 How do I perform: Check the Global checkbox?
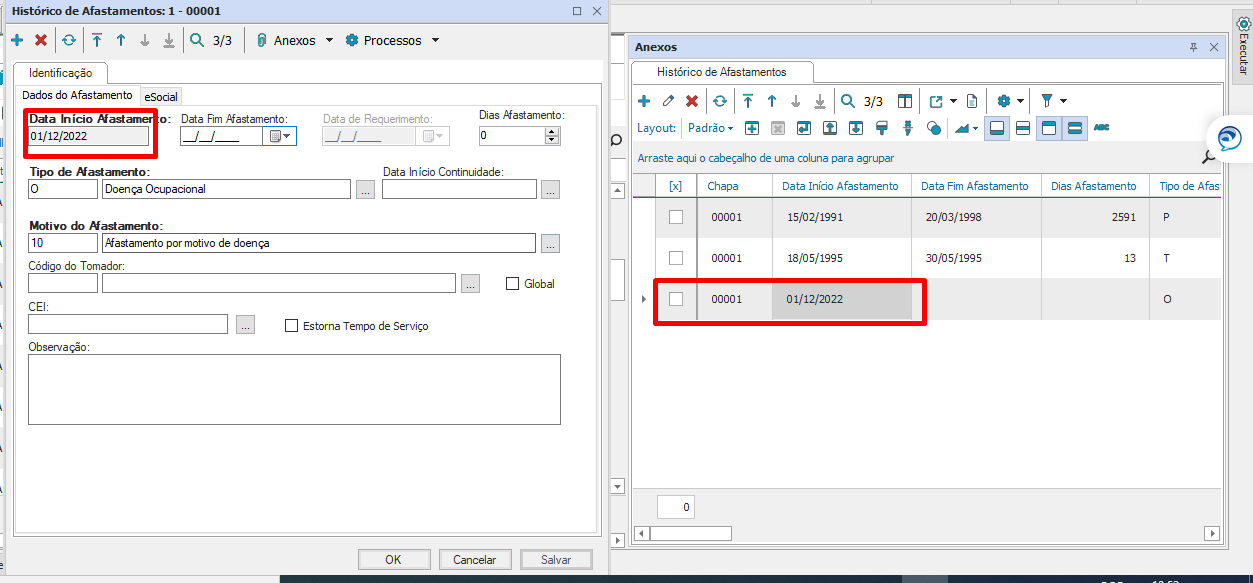(x=513, y=284)
